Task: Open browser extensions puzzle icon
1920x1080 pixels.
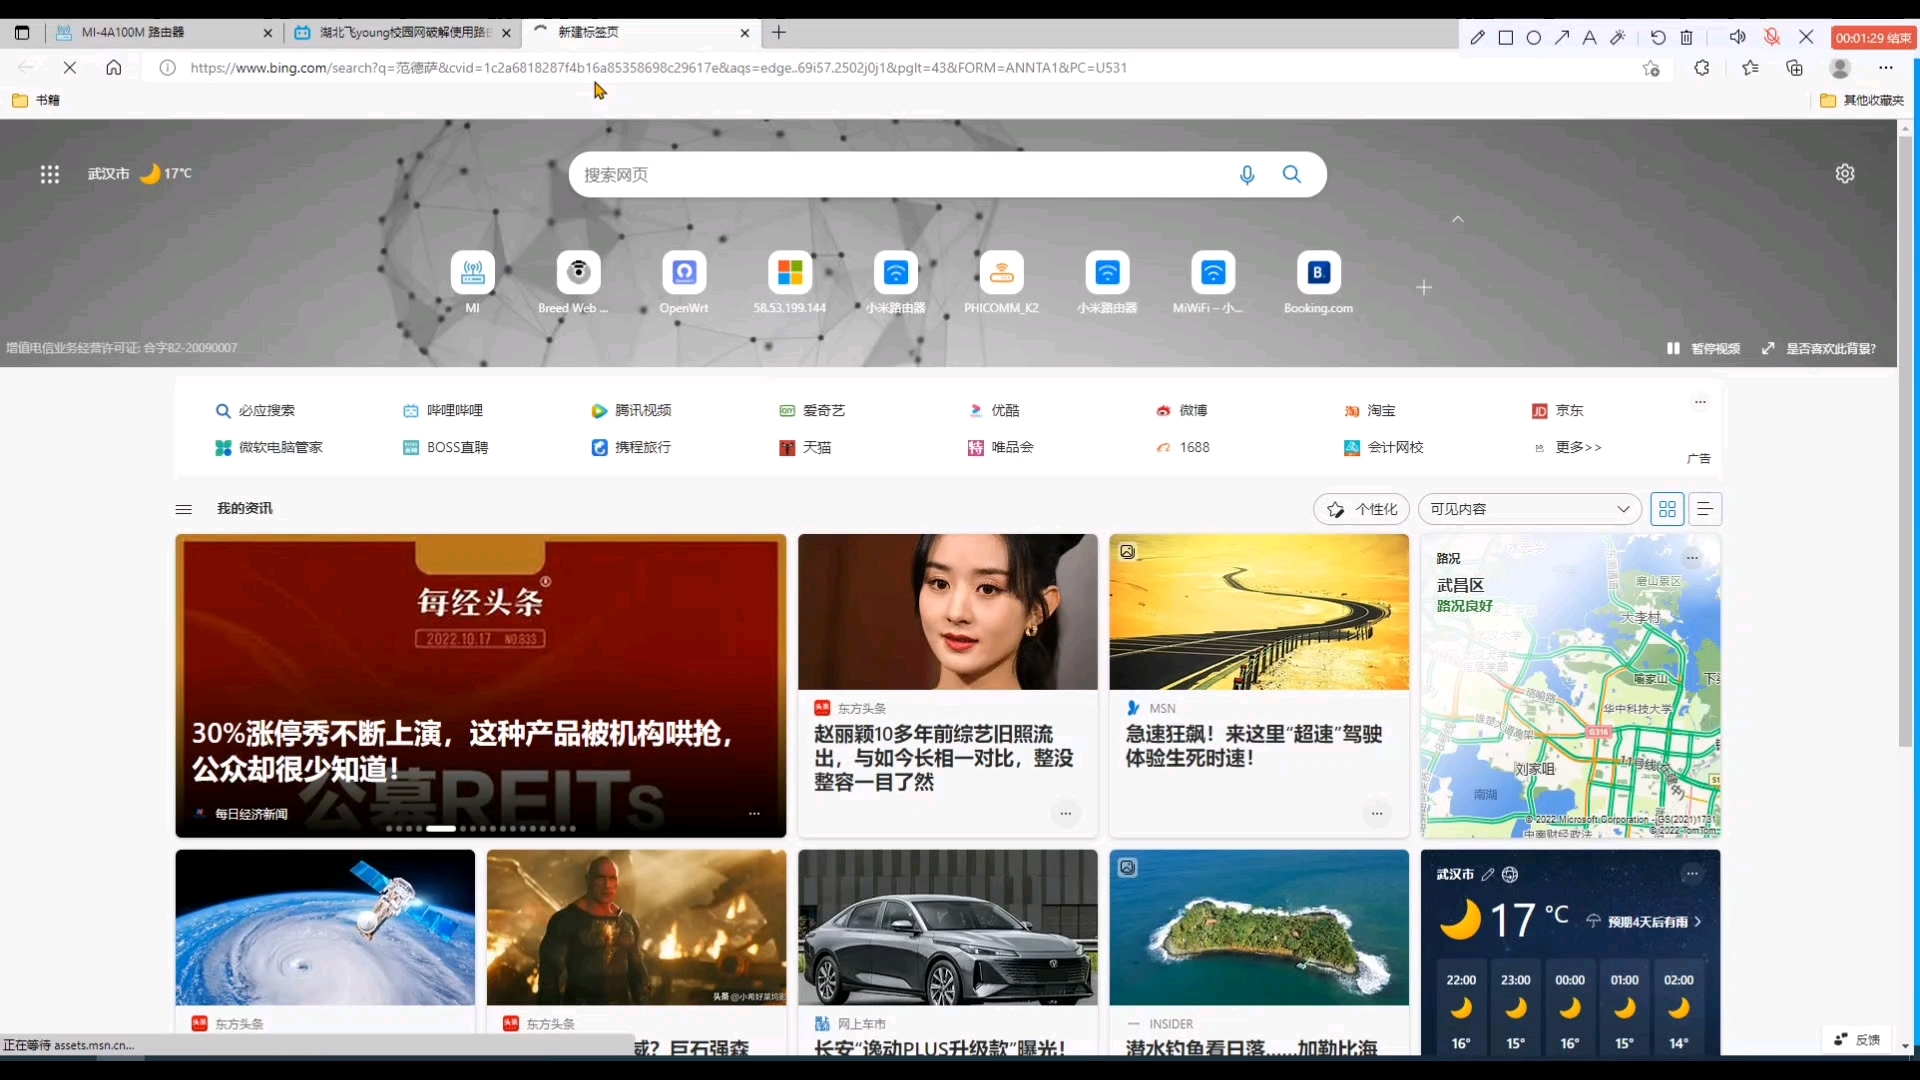Action: pyautogui.click(x=1702, y=68)
